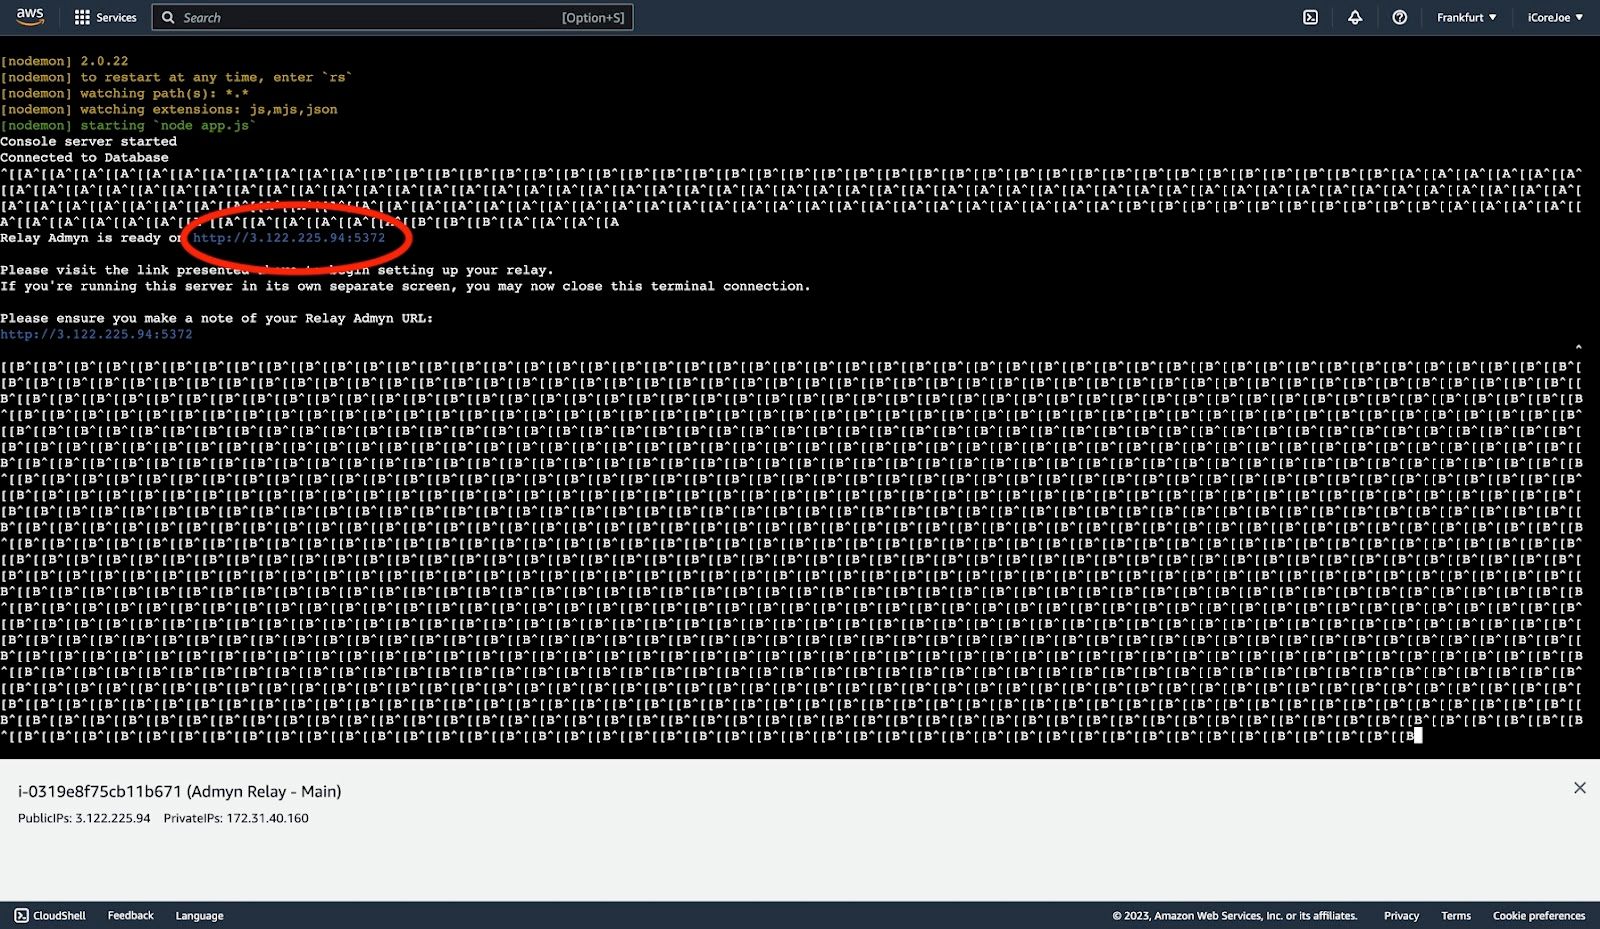Click the 'Console server started' line
The image size is (1600, 929).
88,141
